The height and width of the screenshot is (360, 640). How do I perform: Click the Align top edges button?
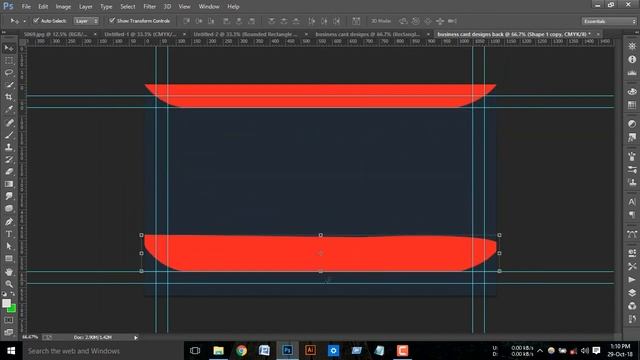186,21
